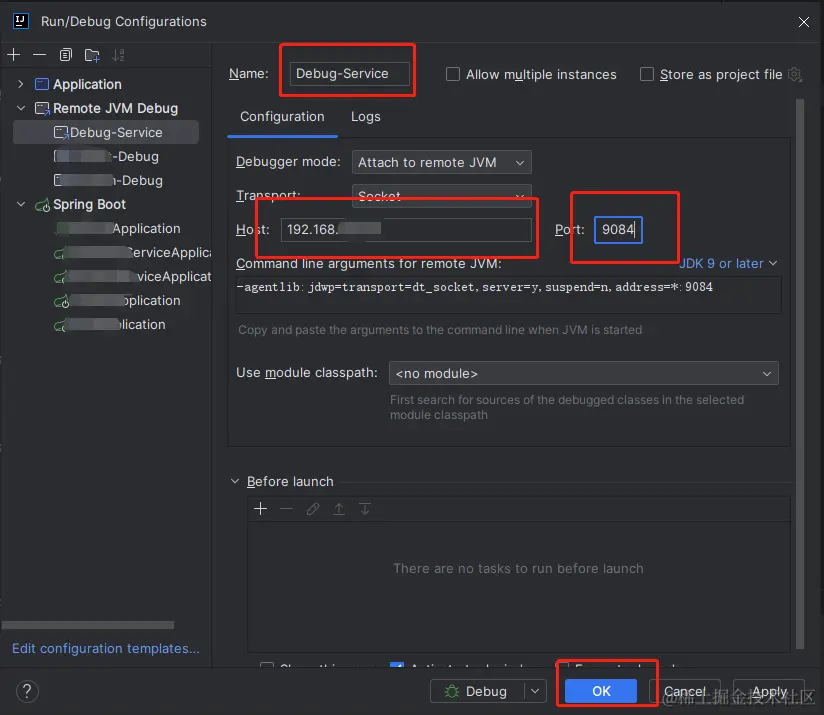Open the JDK 9 or later dropdown
The image size is (824, 715).
point(727,263)
